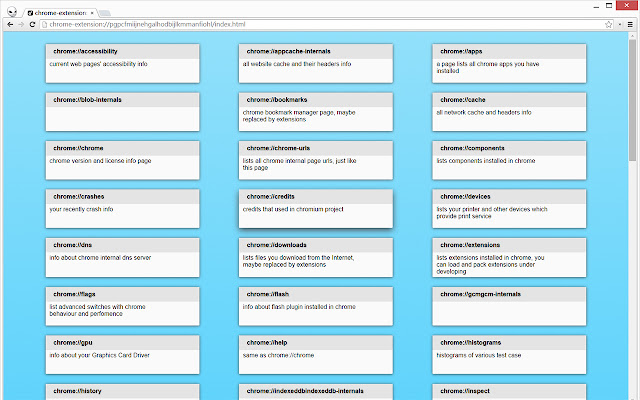640x400 pixels.
Task: Open the chrome://downloads card
Action: [x=316, y=258]
